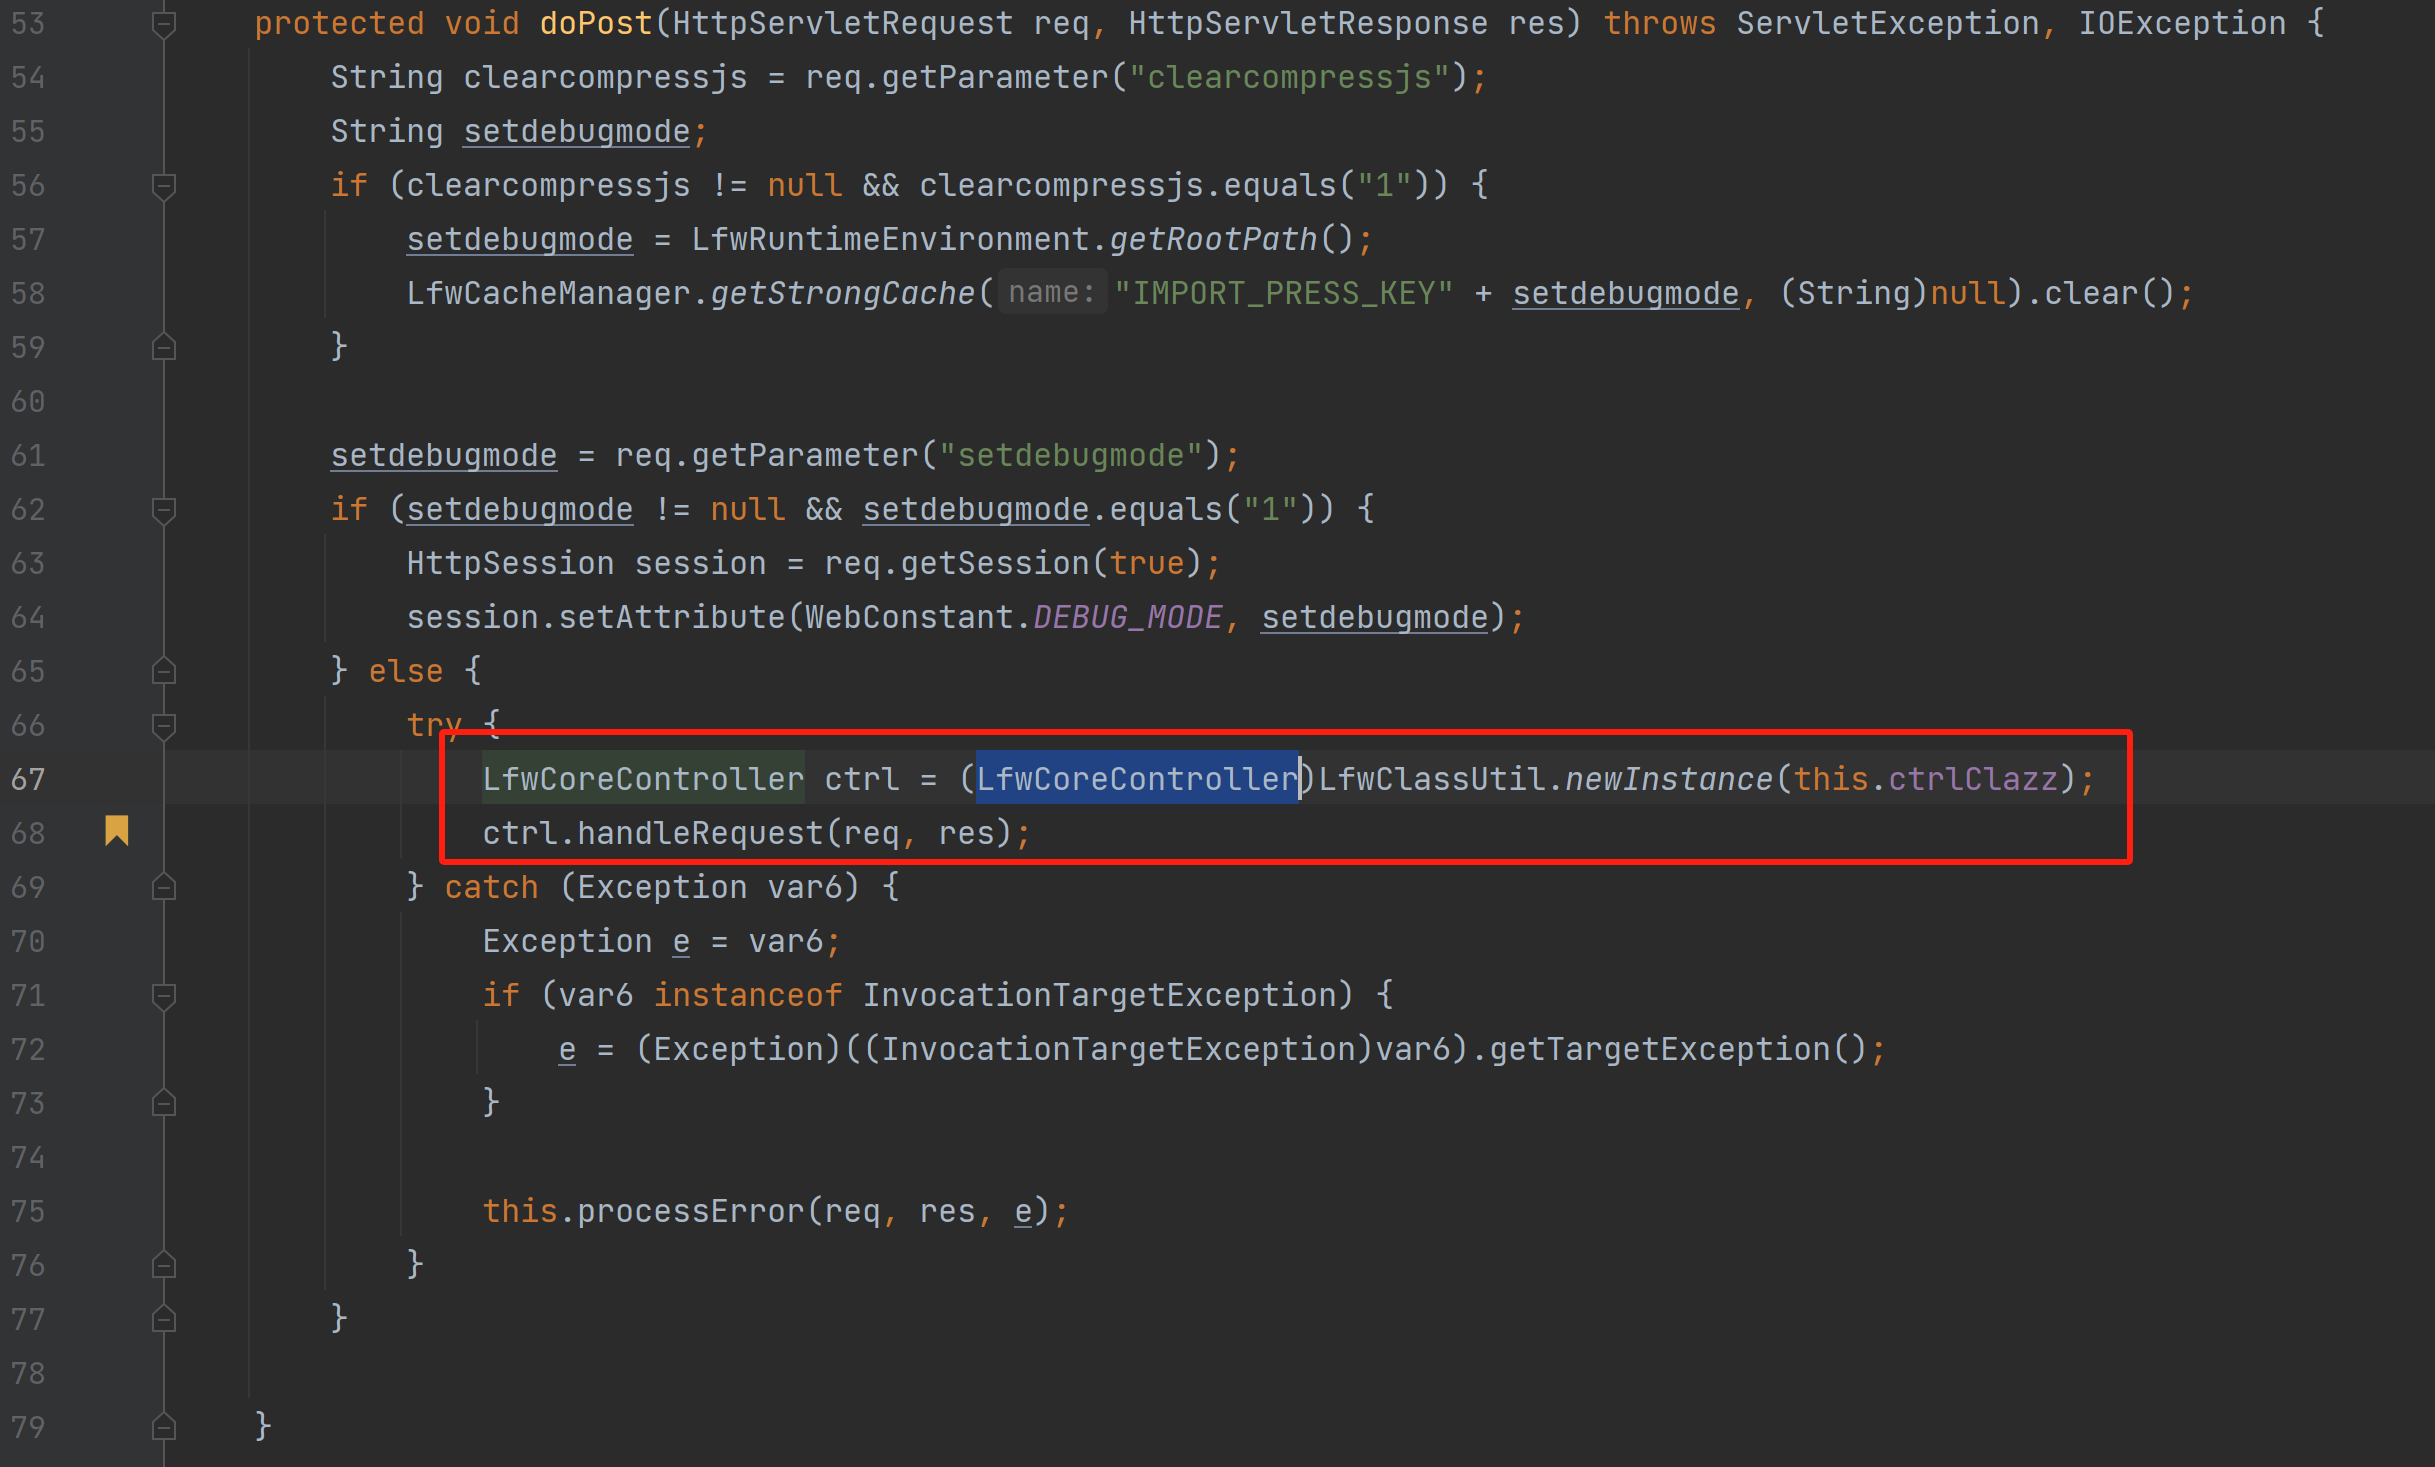
Task: Click the name: parameter hint in getStrongCache
Action: (x=1052, y=292)
